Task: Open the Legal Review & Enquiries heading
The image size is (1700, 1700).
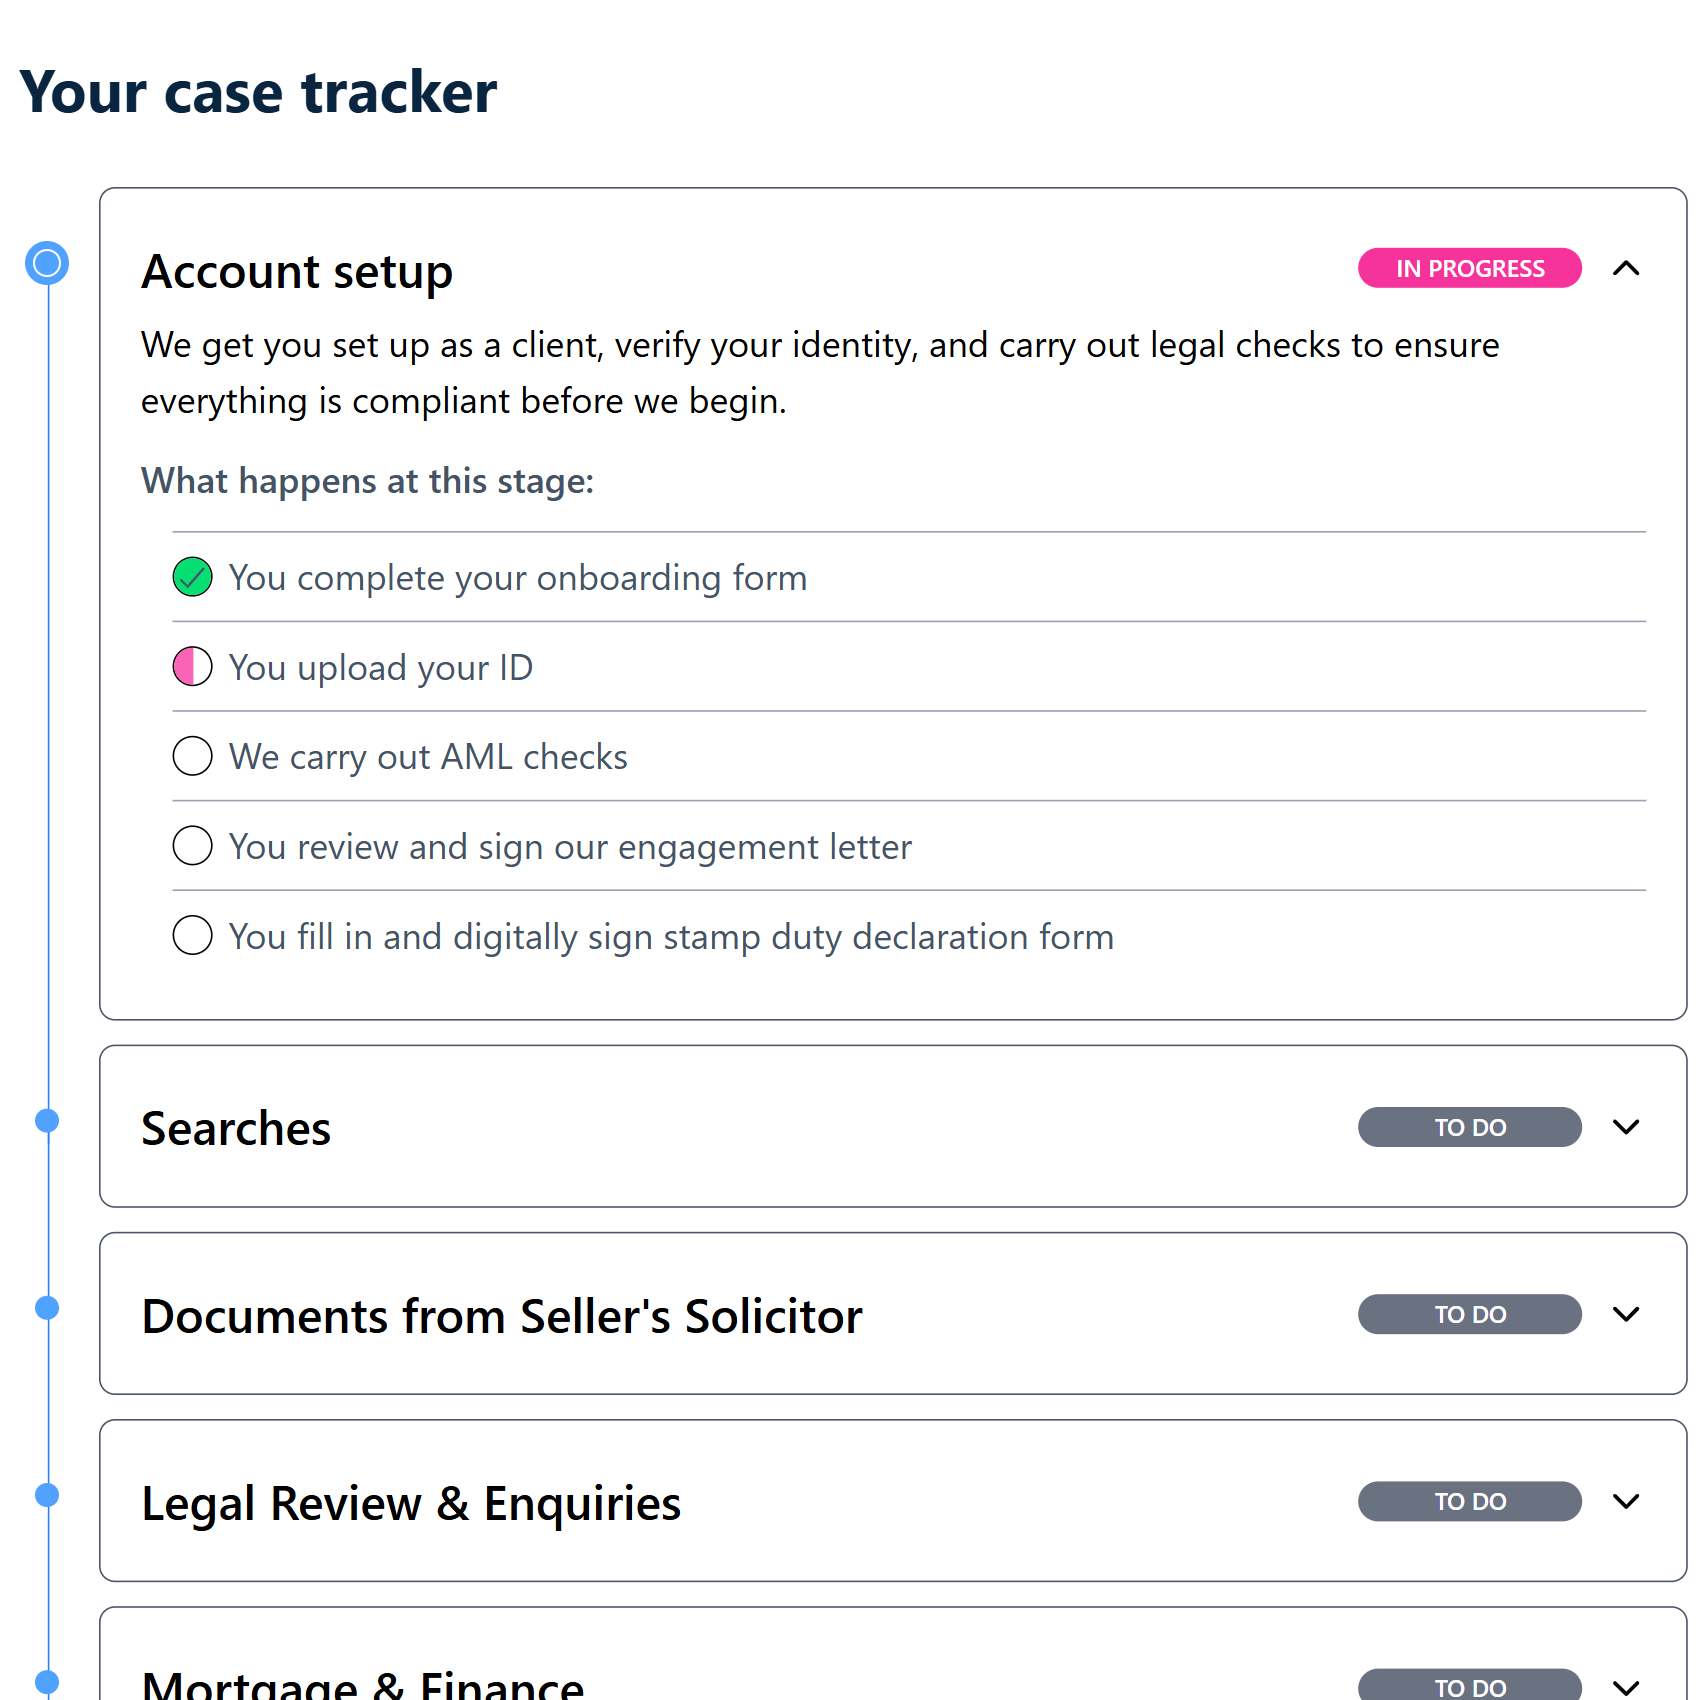Action: coord(411,1504)
